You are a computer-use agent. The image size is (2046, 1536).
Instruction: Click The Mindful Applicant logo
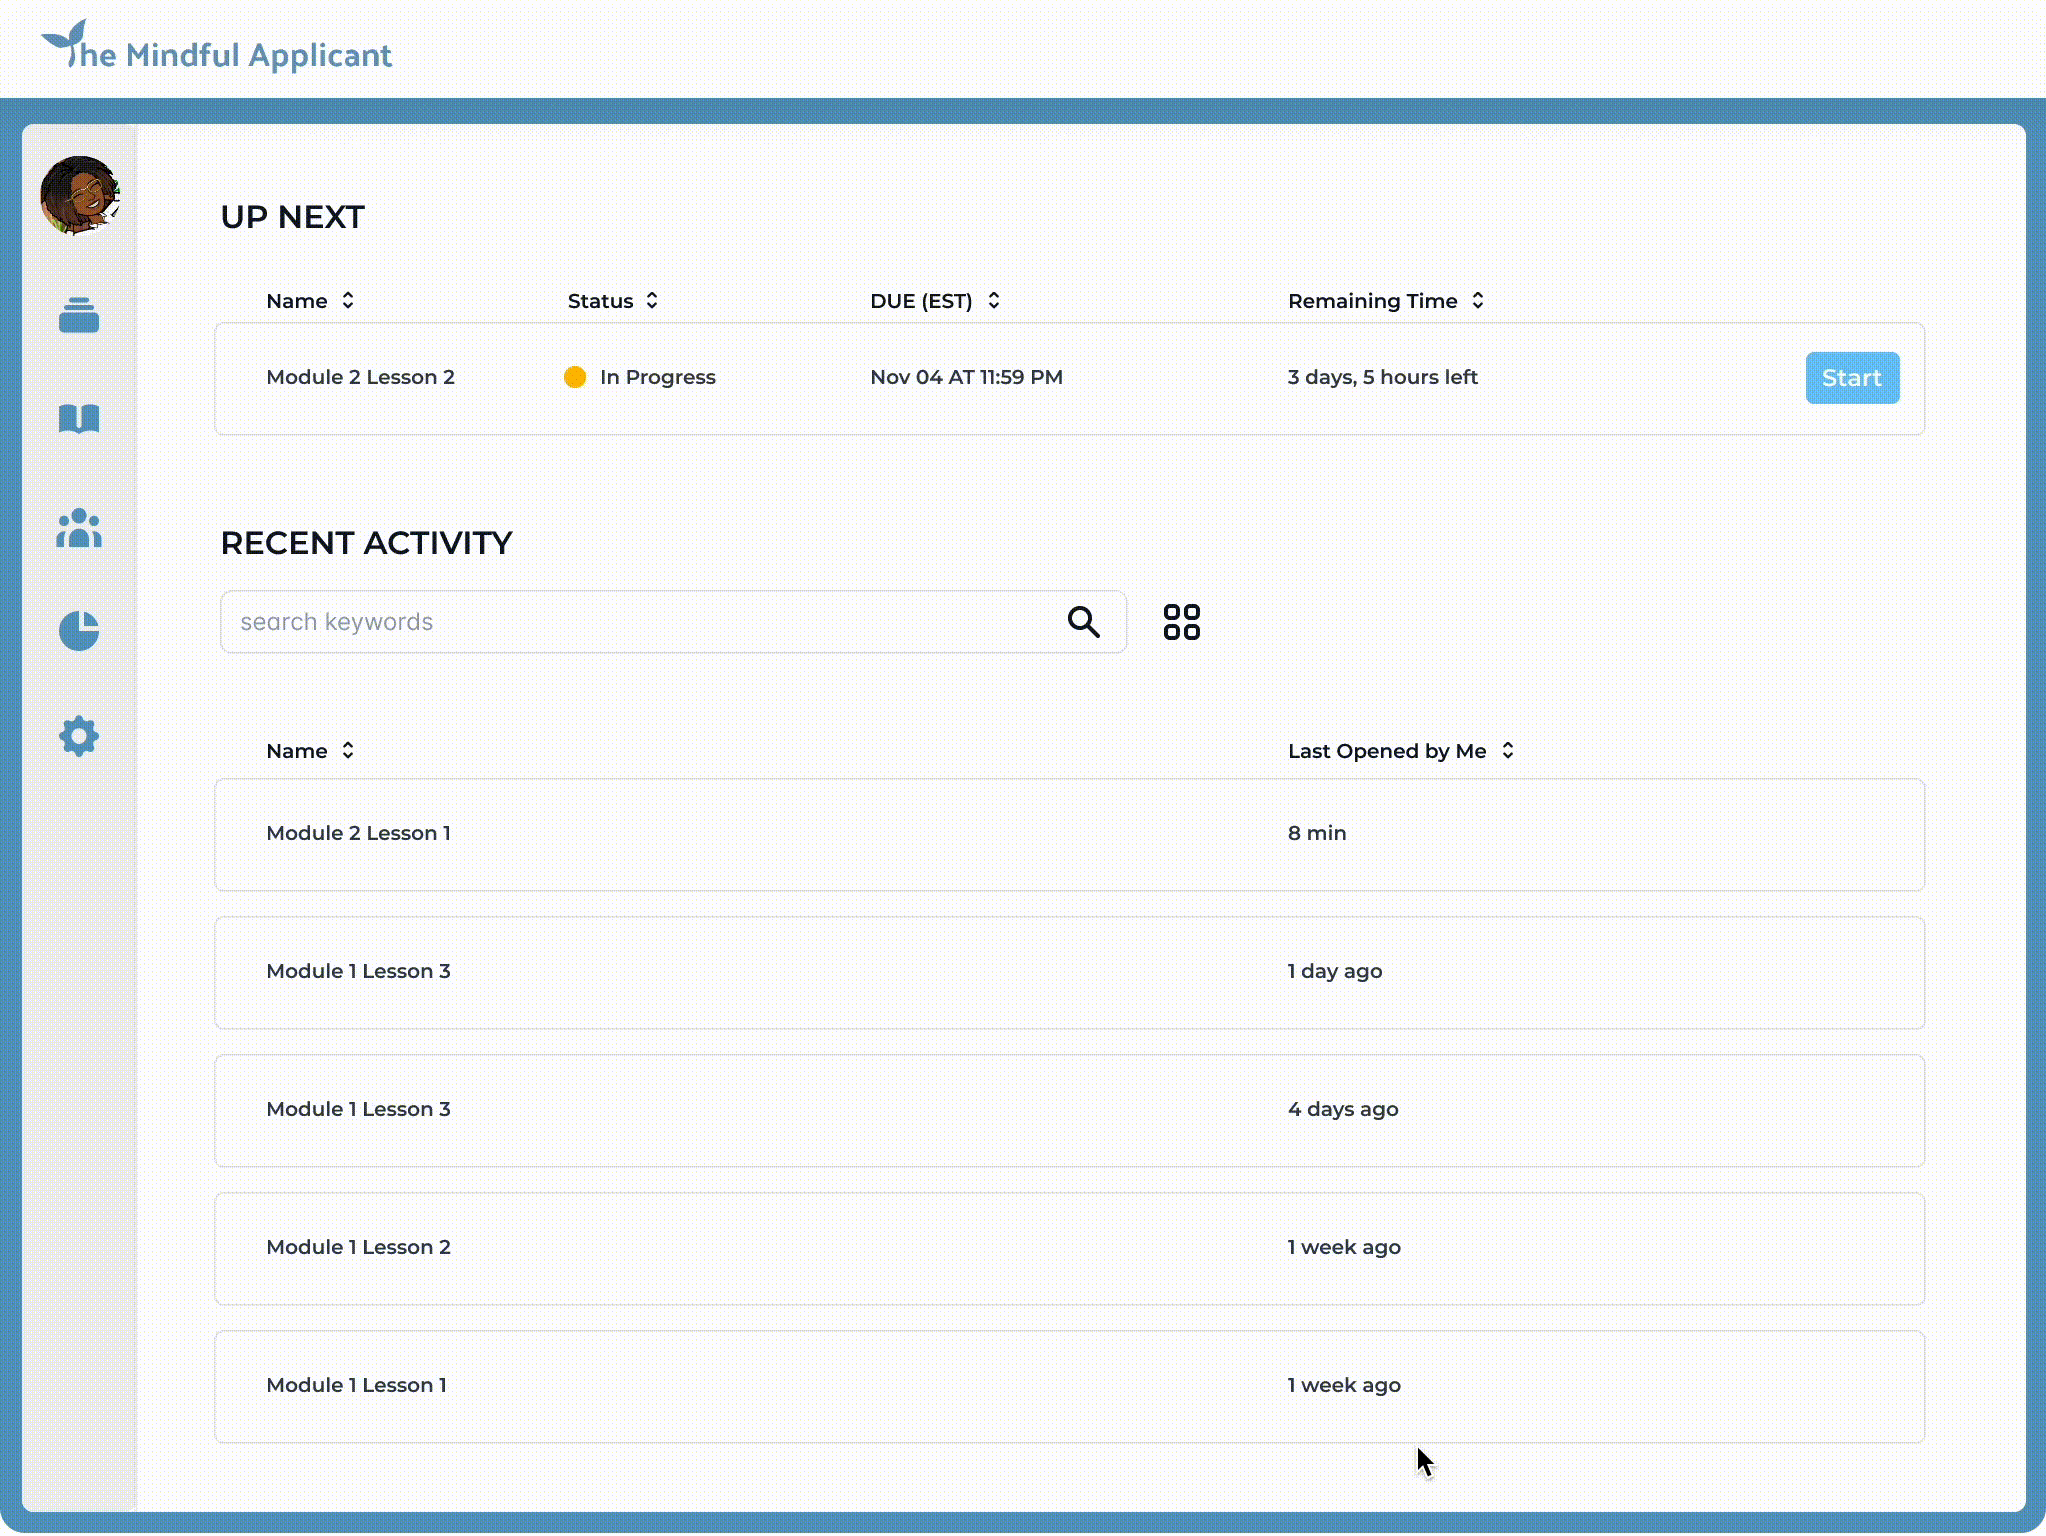(216, 50)
